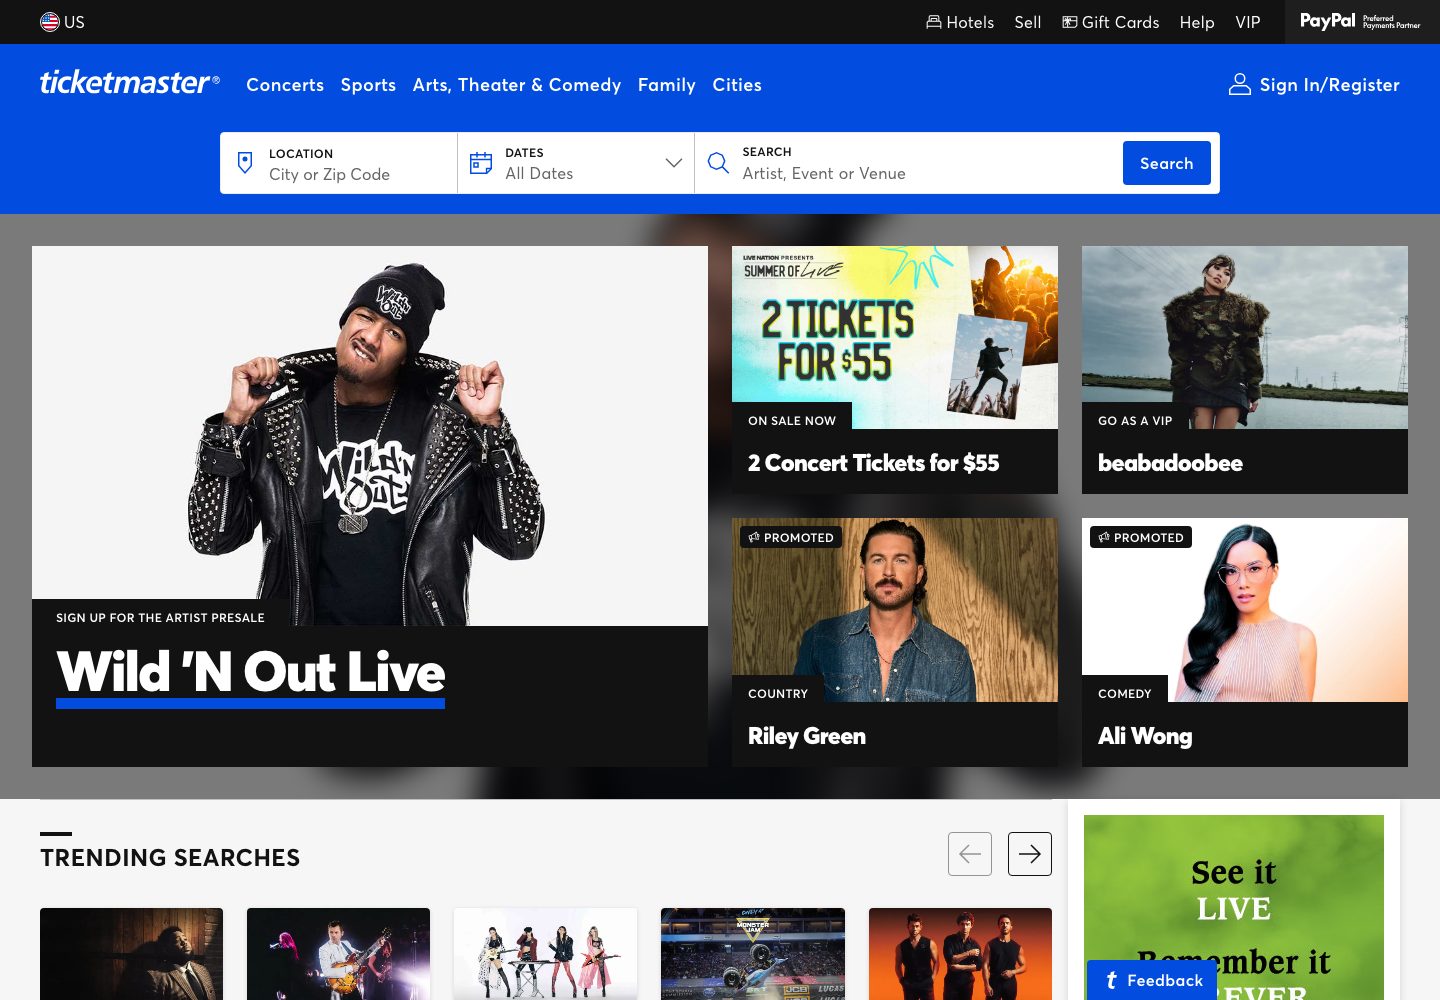1440x1000 pixels.
Task: Click the Sell link
Action: pyautogui.click(x=1028, y=22)
